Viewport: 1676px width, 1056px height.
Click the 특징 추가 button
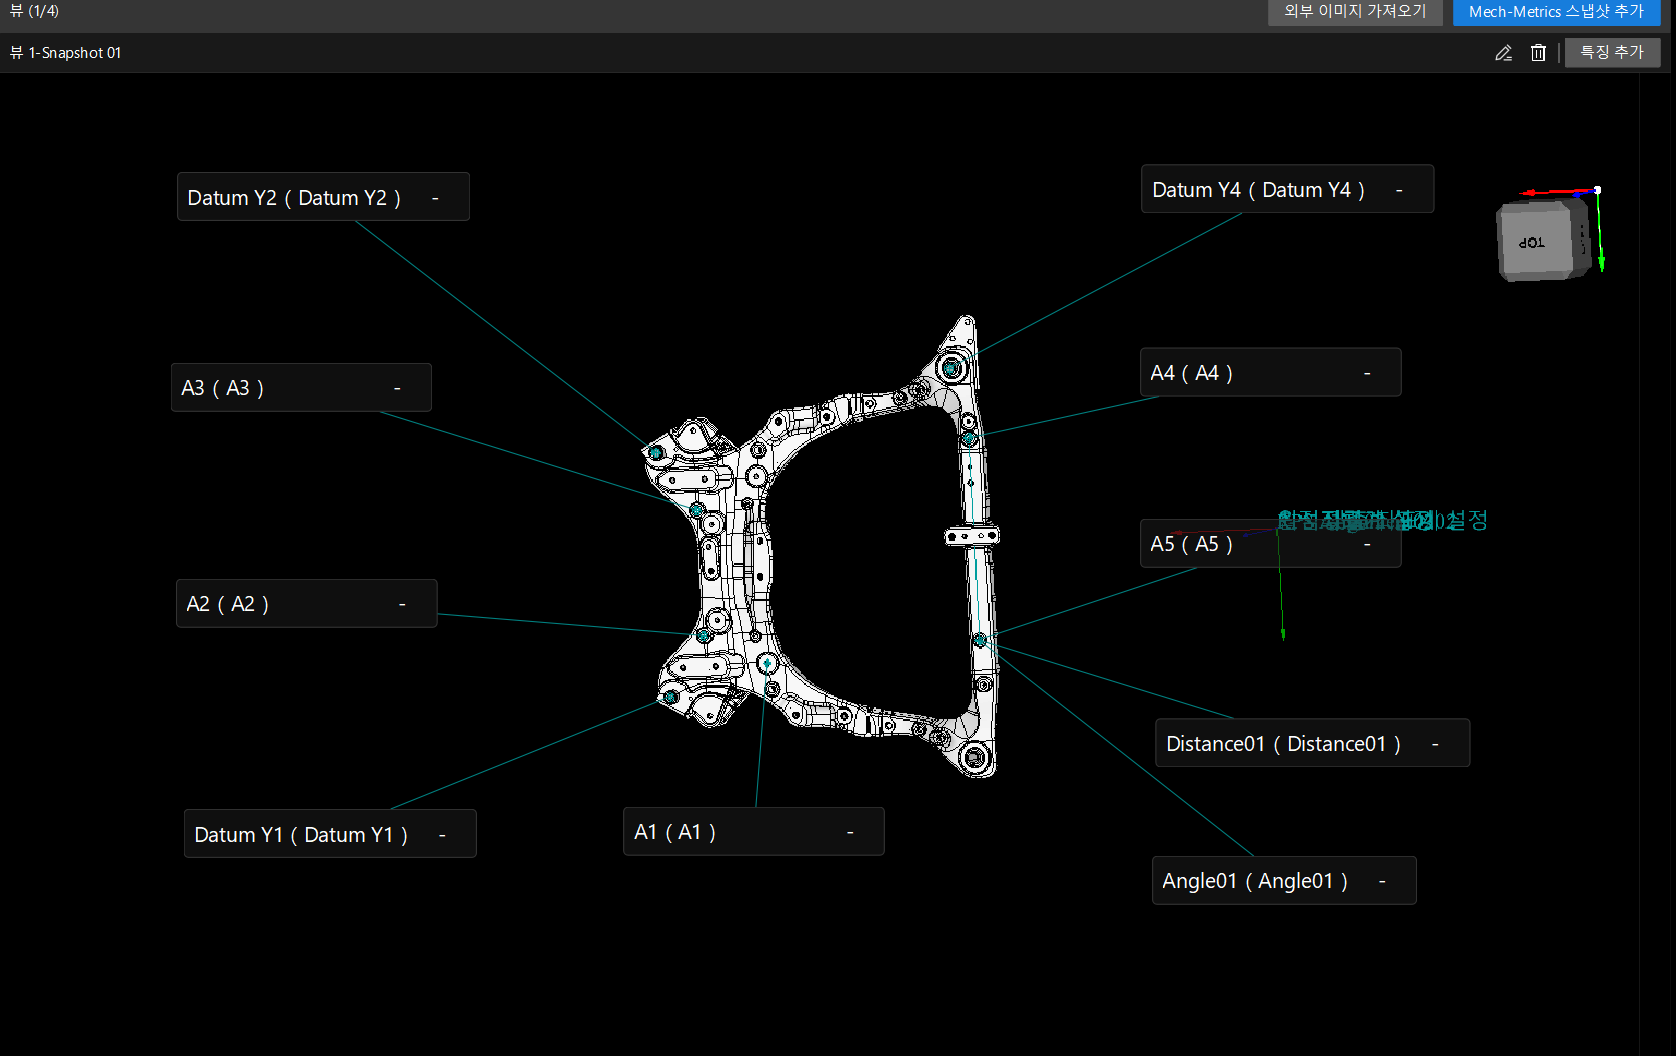[x=1612, y=52]
